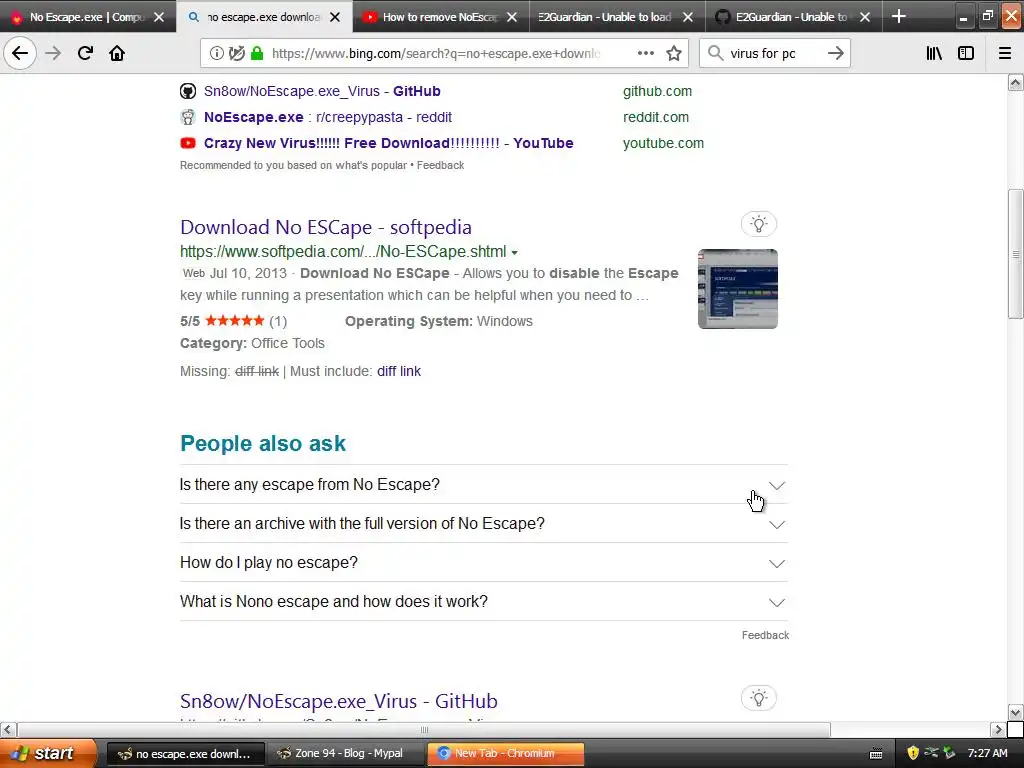Click Feedback under People also ask
This screenshot has height=768, width=1024.
(x=765, y=635)
